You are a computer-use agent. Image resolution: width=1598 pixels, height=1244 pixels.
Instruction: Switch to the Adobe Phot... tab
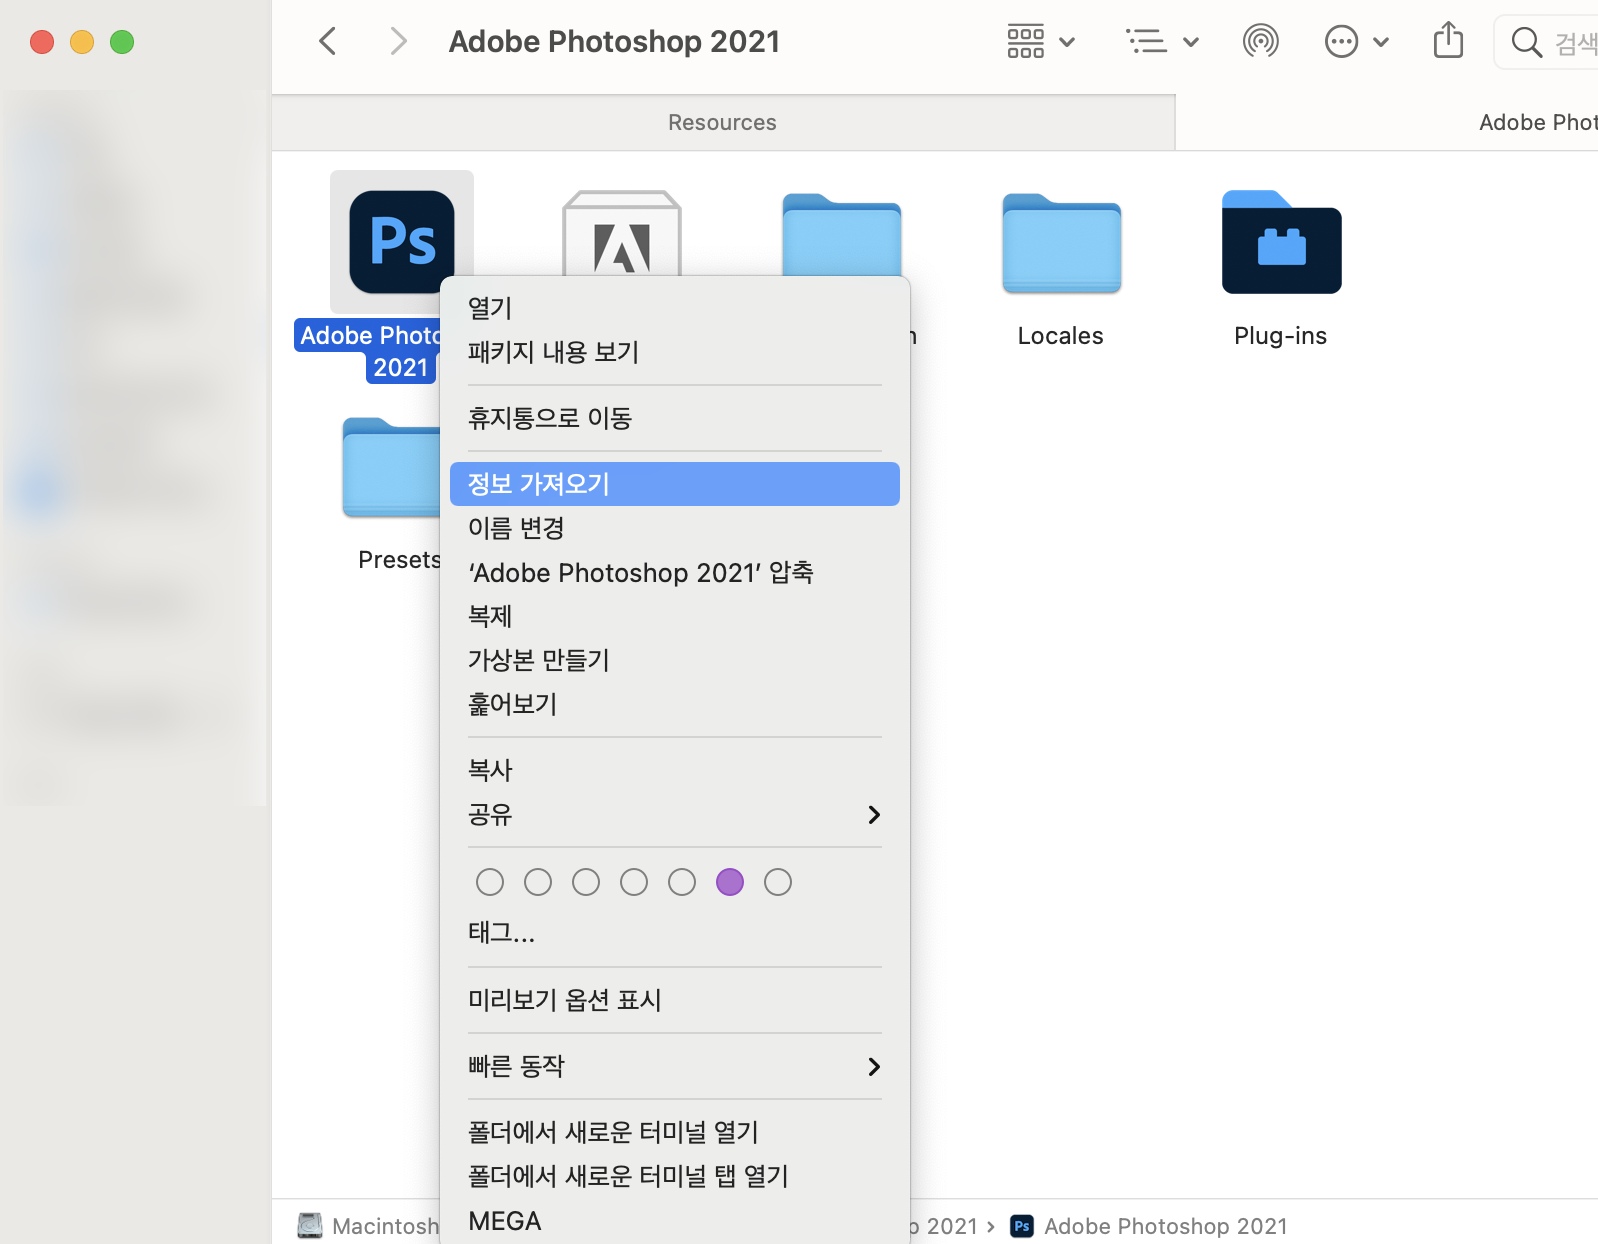(1387, 123)
